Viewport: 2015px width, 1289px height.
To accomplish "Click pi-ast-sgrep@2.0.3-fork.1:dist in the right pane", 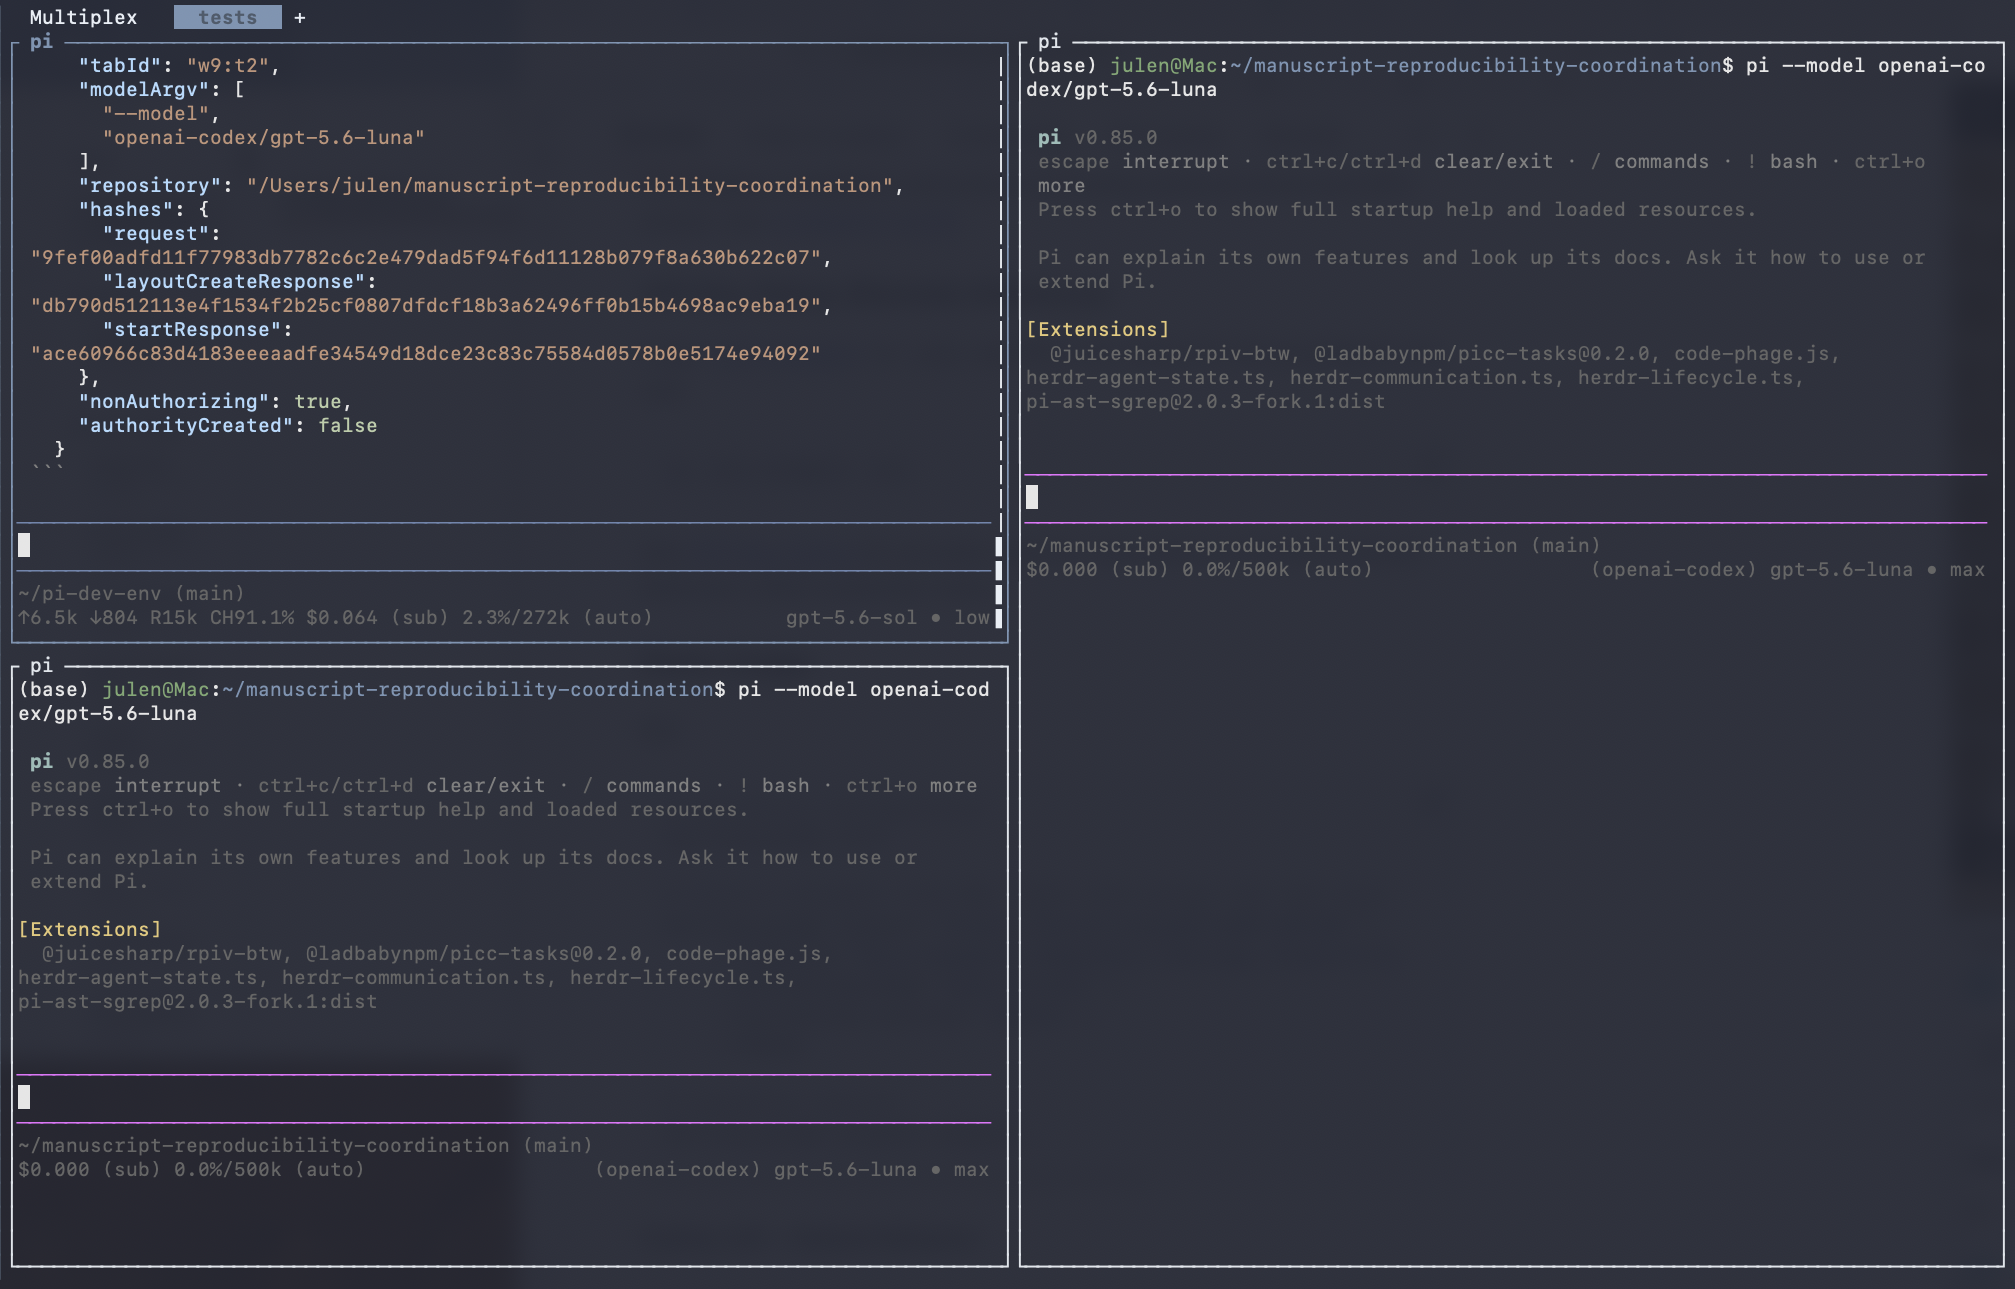I will tap(1205, 401).
